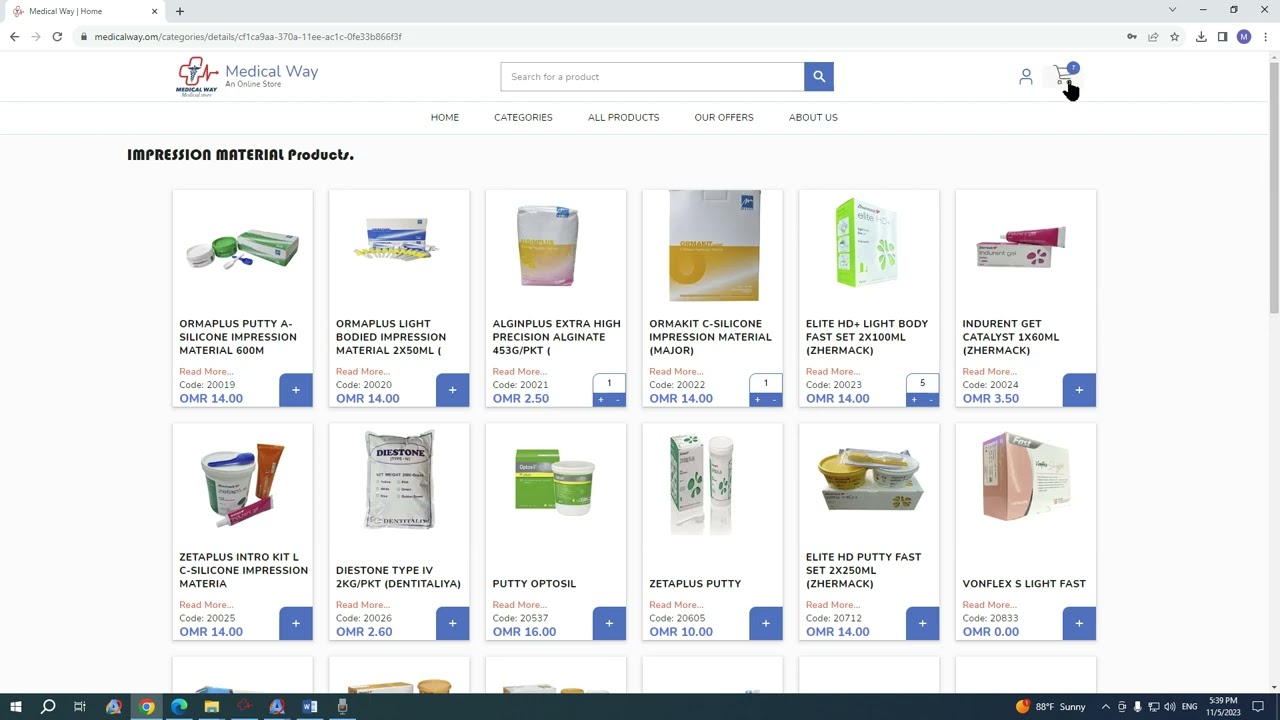Click the Alginplus quantity field
Viewport: 1280px width, 720px height.
pyautogui.click(x=609, y=383)
